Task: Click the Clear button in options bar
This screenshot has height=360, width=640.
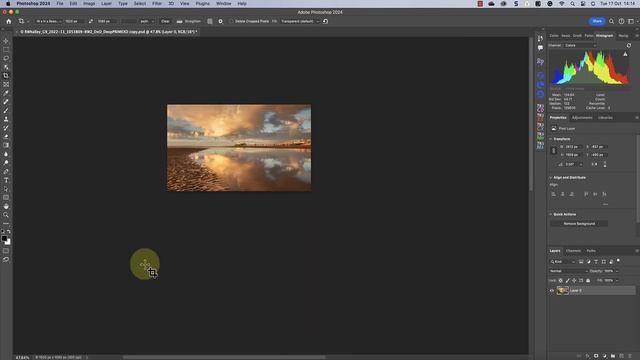Action: pos(165,21)
